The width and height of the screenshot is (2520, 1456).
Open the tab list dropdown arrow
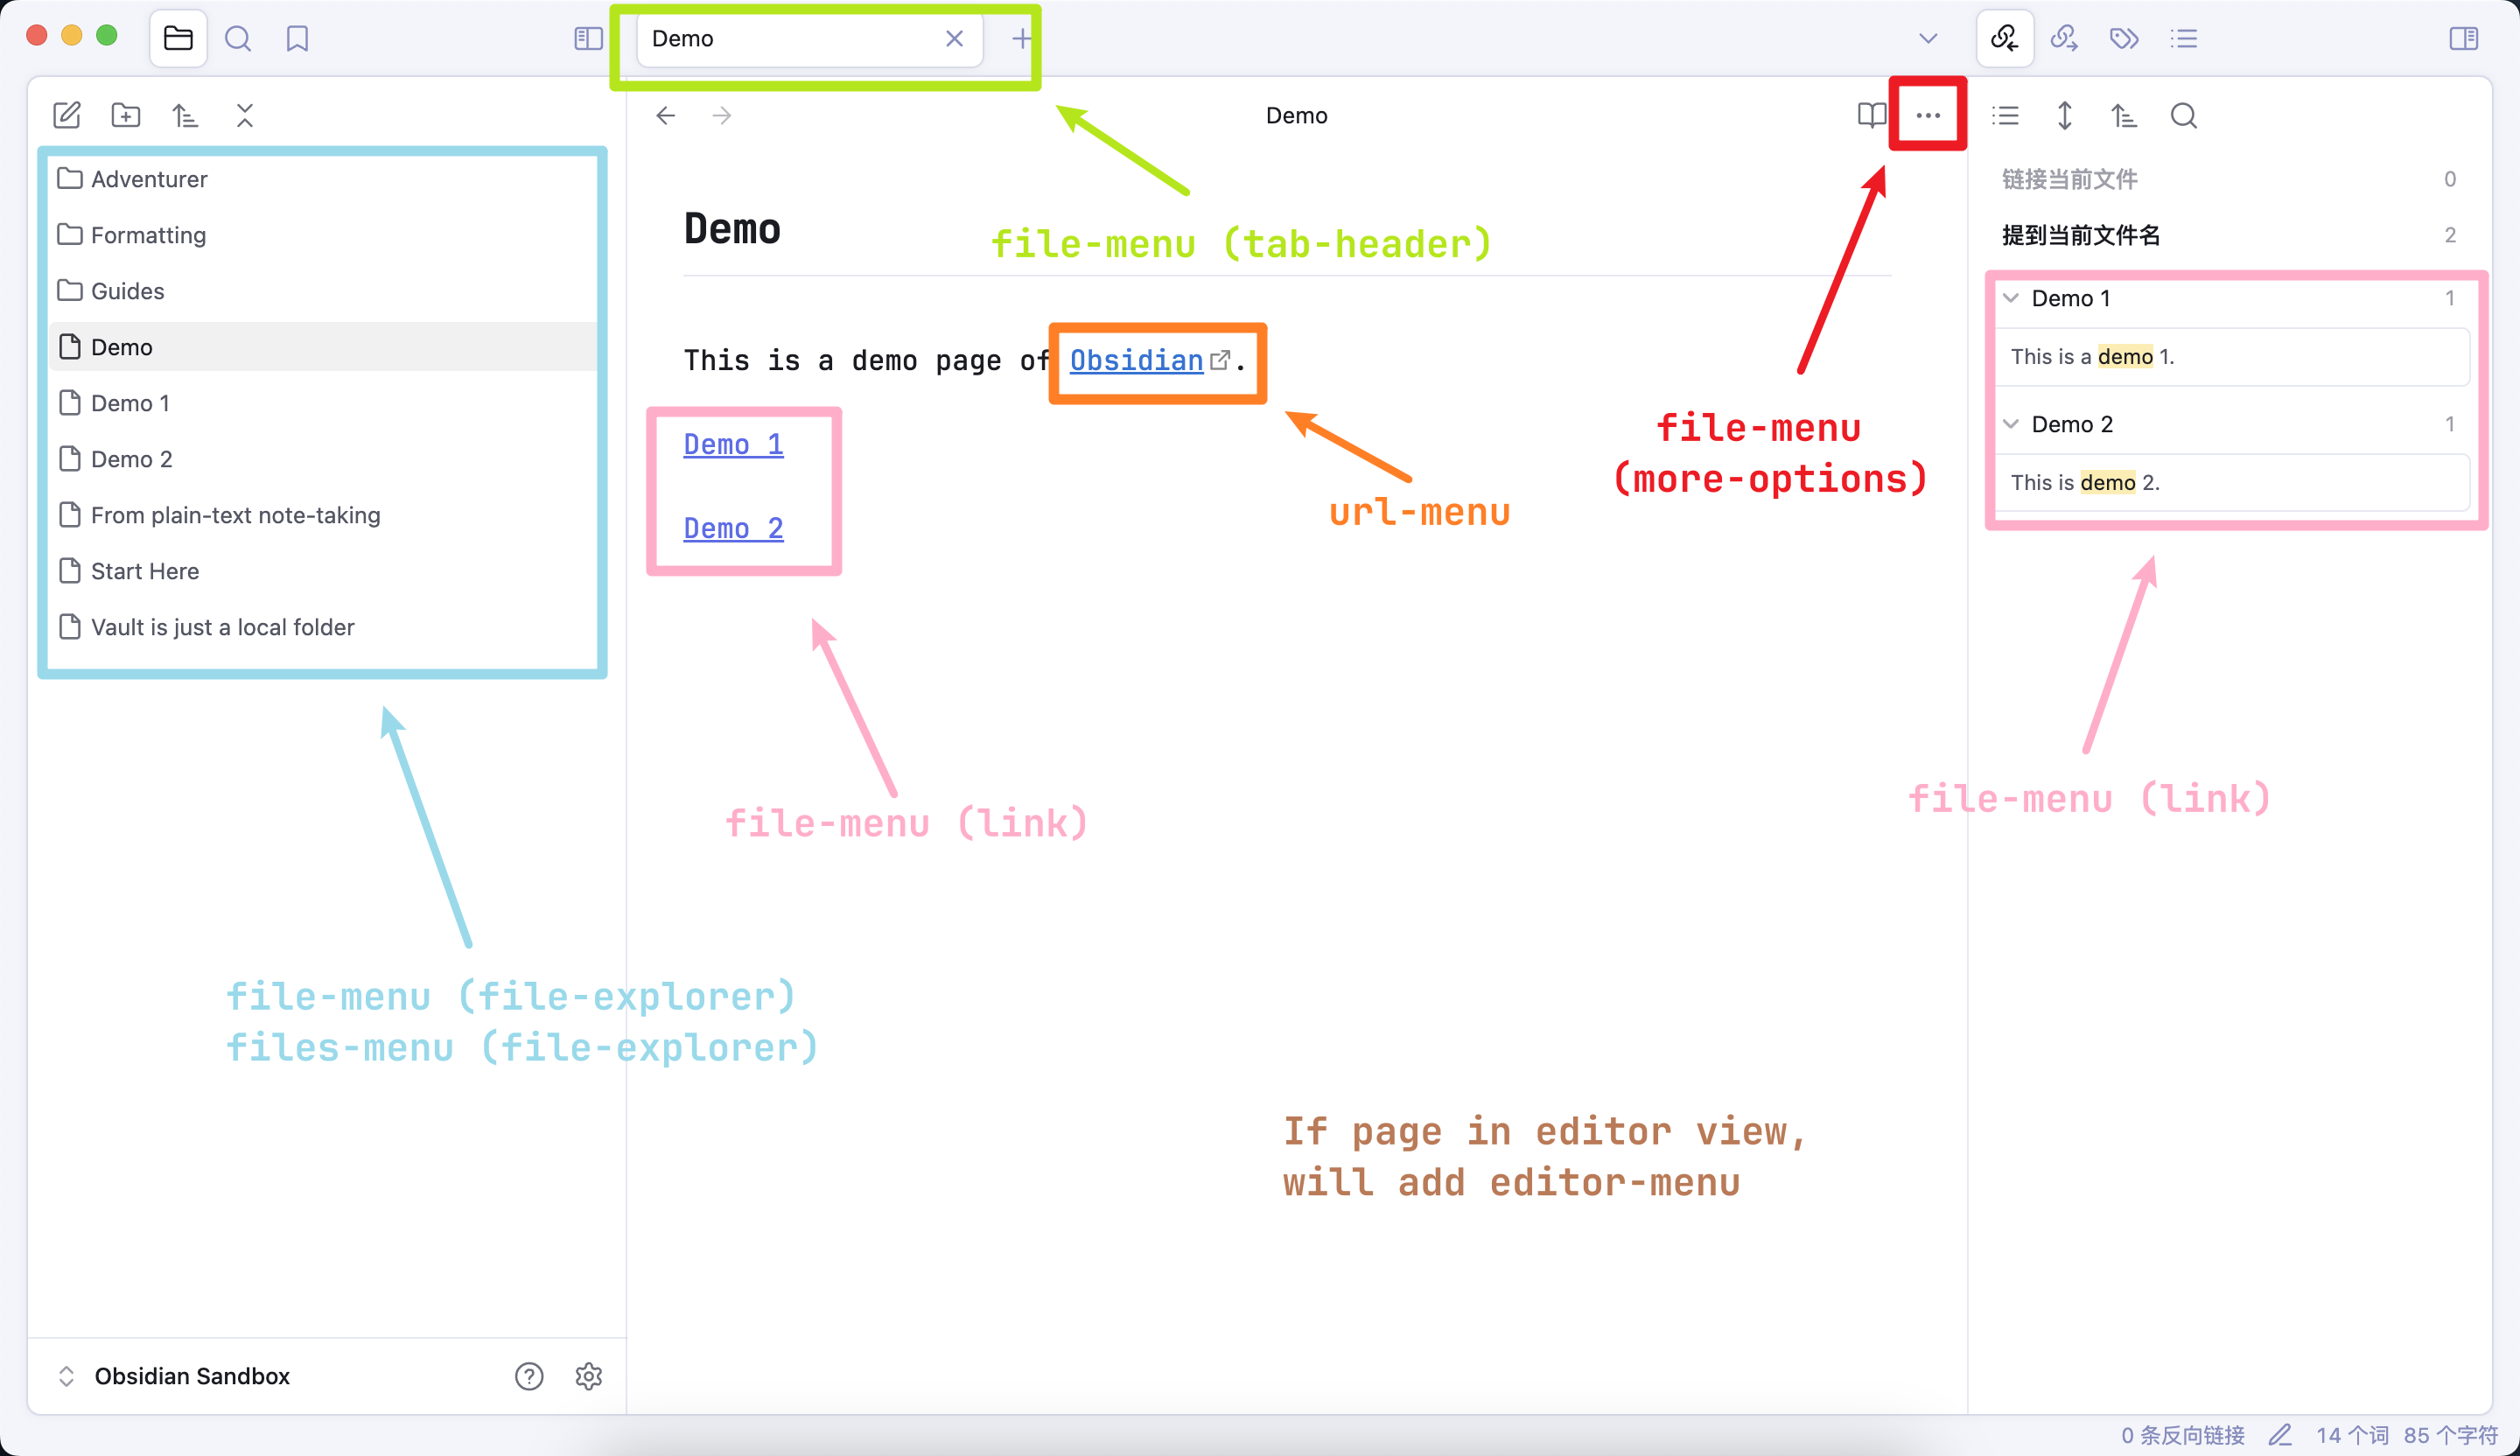tap(1928, 38)
